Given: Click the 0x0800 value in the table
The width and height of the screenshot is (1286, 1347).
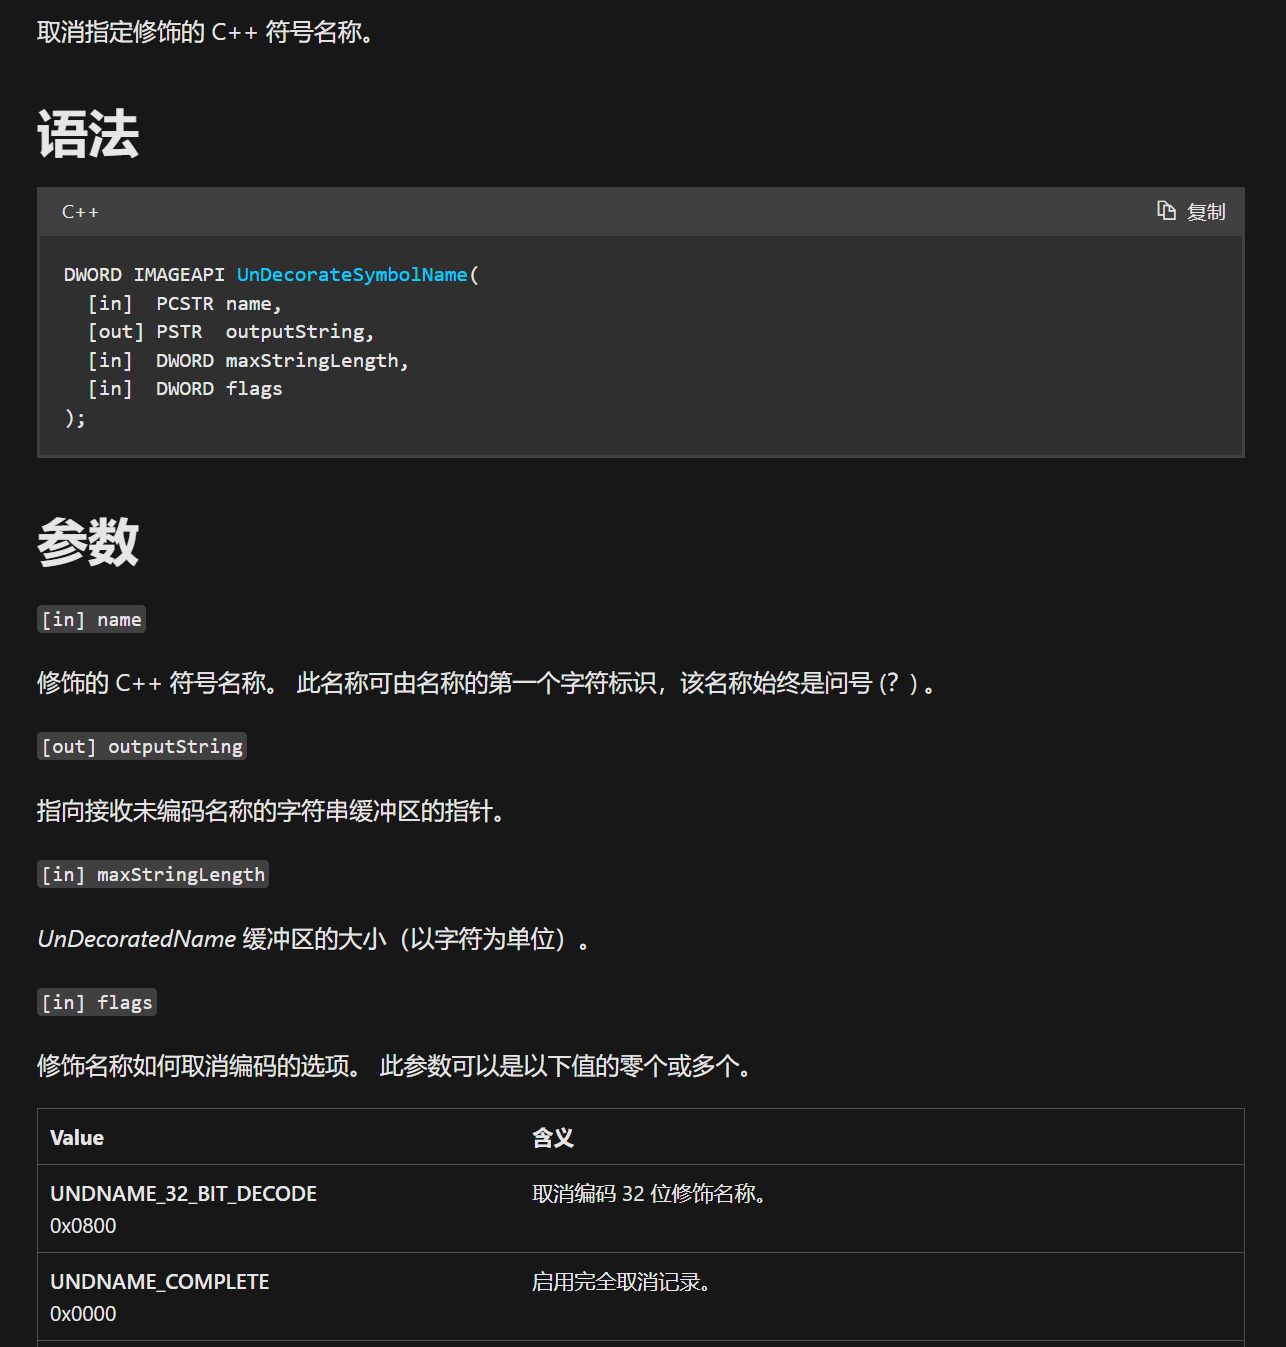Looking at the screenshot, I should [x=83, y=1226].
